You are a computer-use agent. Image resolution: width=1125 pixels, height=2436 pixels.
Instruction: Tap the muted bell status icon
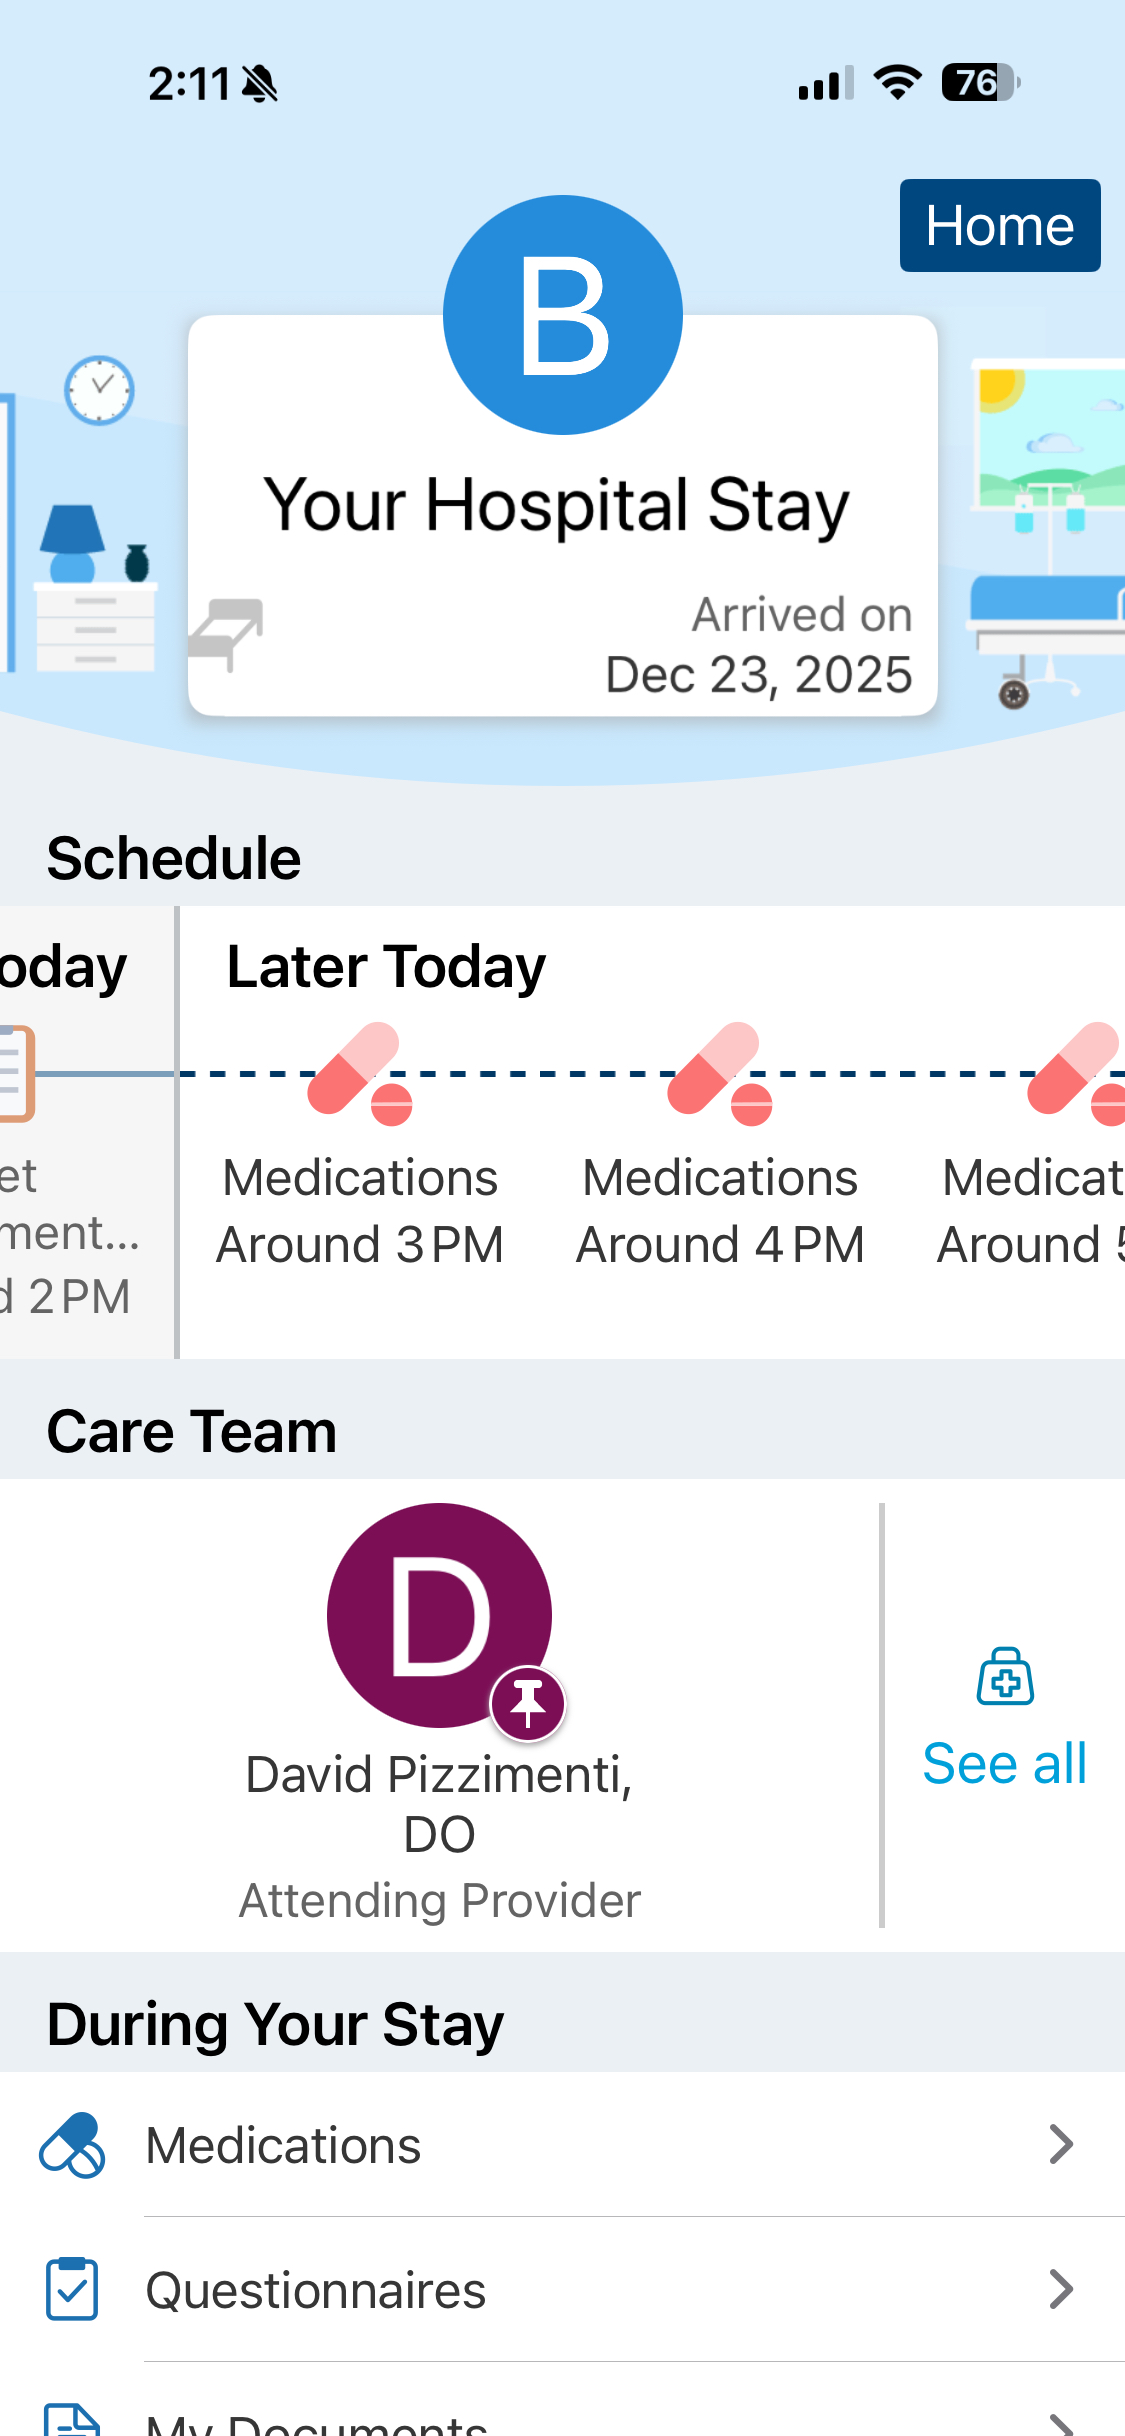tap(260, 84)
